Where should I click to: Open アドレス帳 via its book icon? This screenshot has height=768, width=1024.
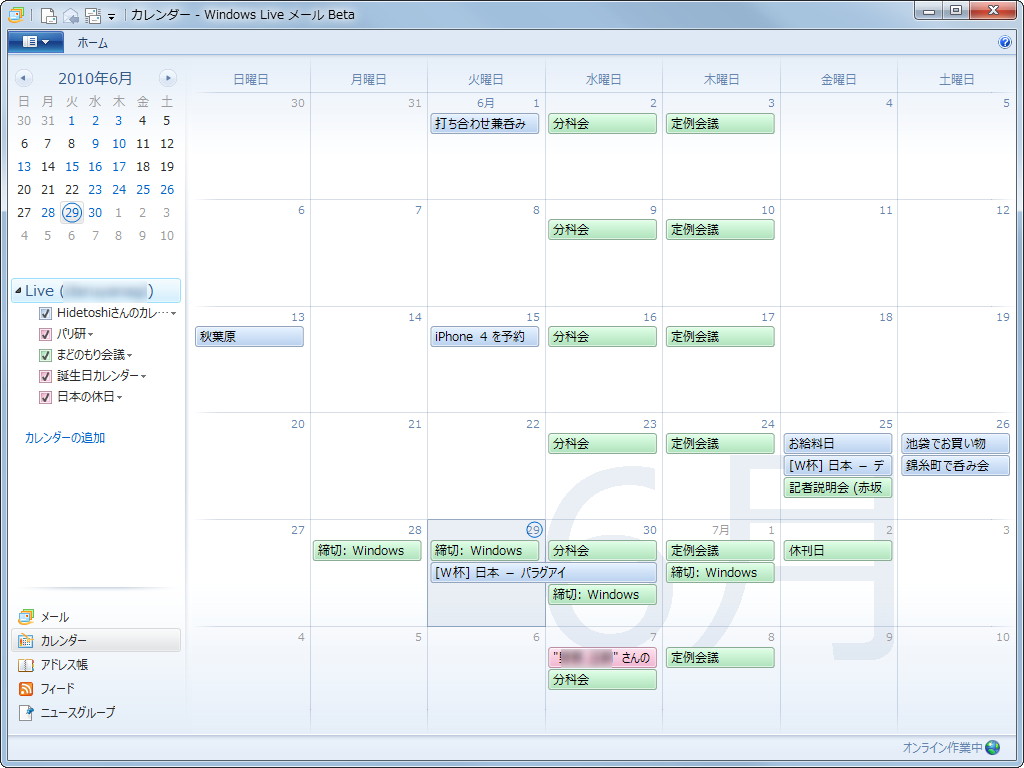(x=25, y=665)
